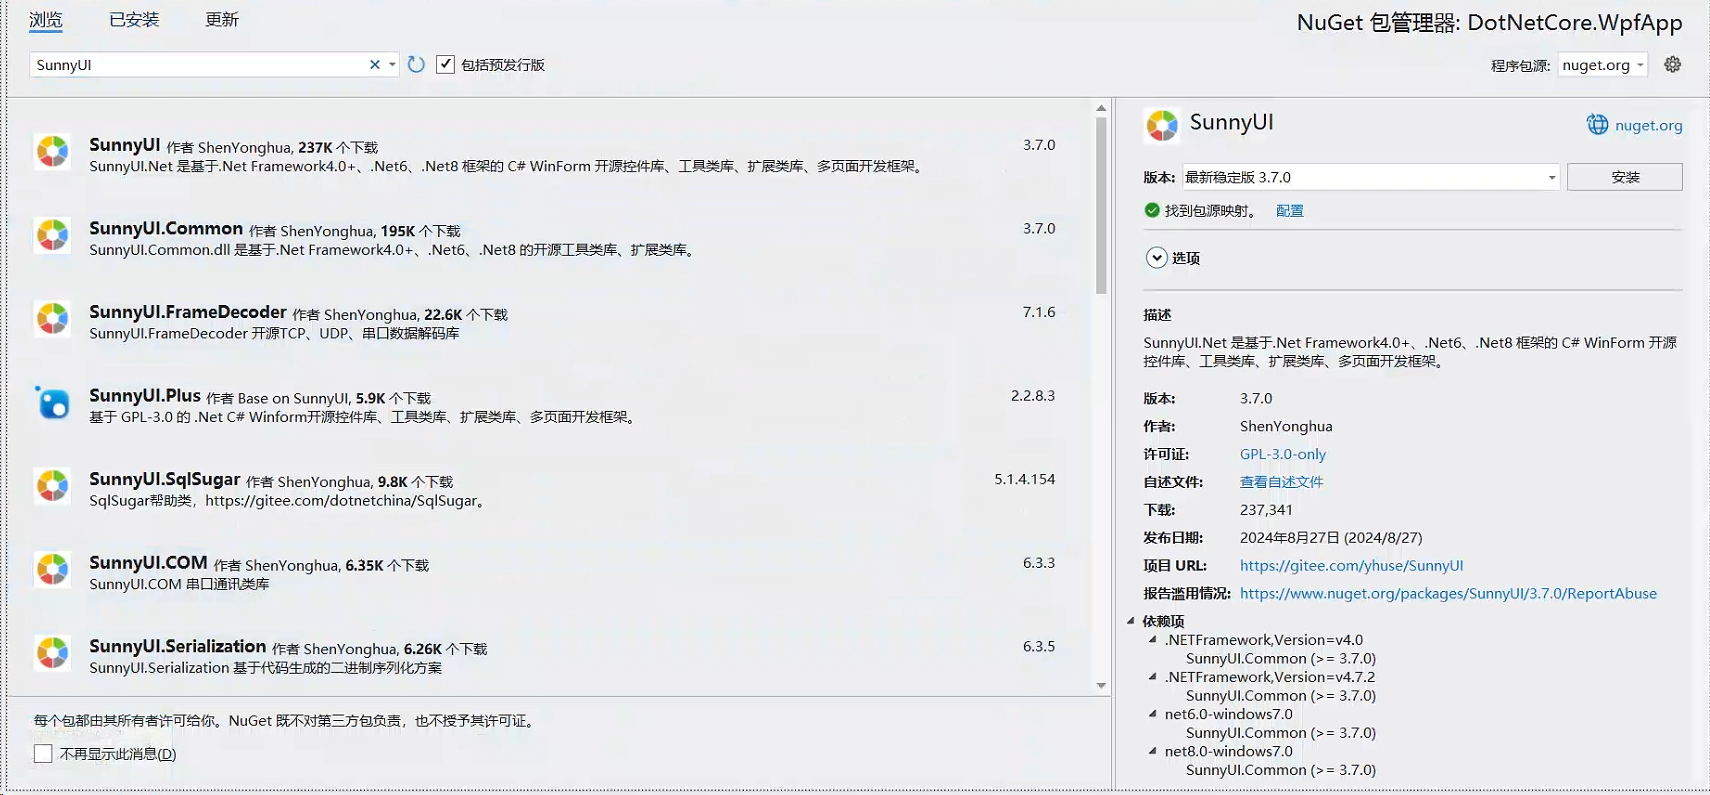Collapse net6.0-windows7.0 dependency node
The image size is (1710, 795).
click(x=1153, y=714)
